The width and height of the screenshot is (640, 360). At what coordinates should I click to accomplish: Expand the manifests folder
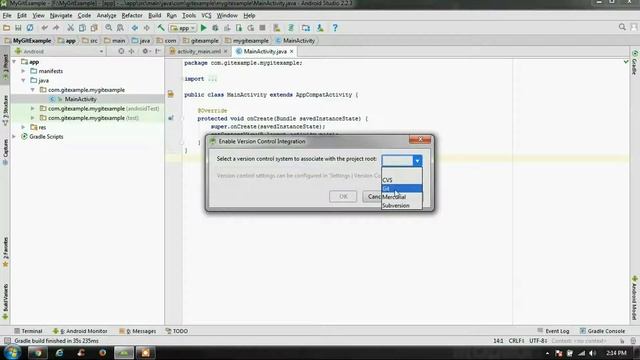24,71
